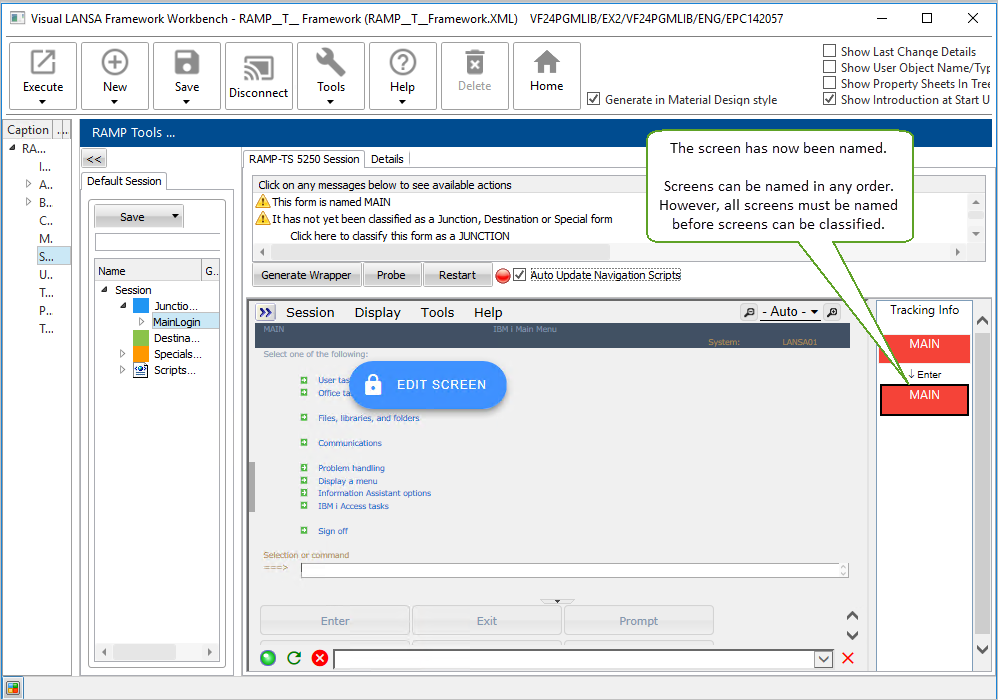Screen dimensions: 998x700
Task: Open the Tools wrench icon
Action: pyautogui.click(x=330, y=62)
